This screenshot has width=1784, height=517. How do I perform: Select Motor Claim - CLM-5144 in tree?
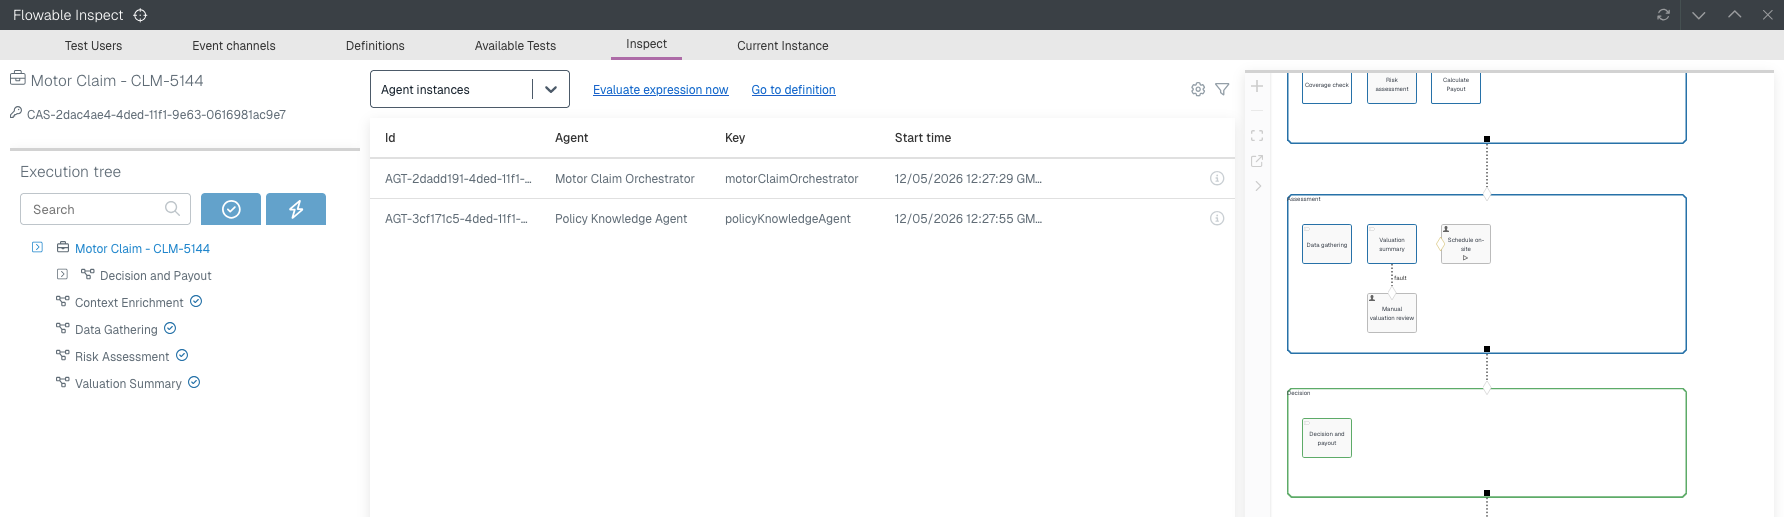pos(142,249)
